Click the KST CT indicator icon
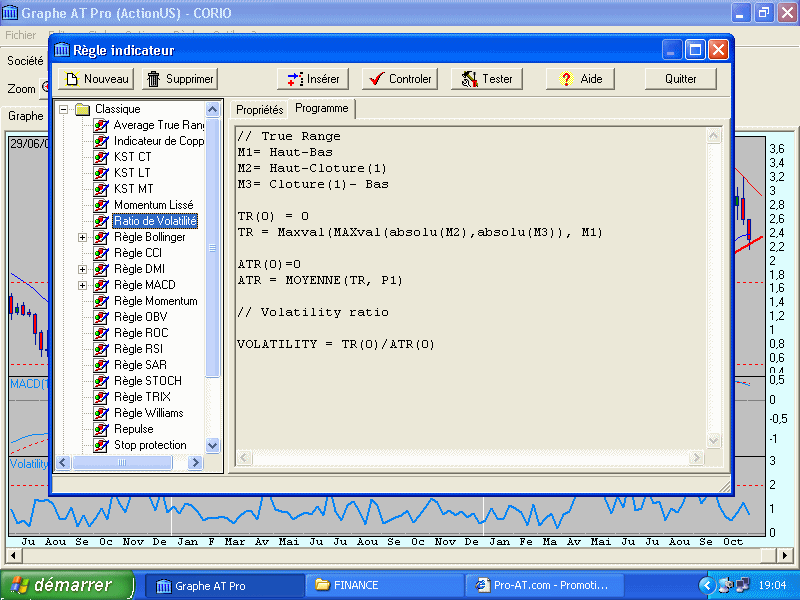800x600 pixels. coord(101,157)
